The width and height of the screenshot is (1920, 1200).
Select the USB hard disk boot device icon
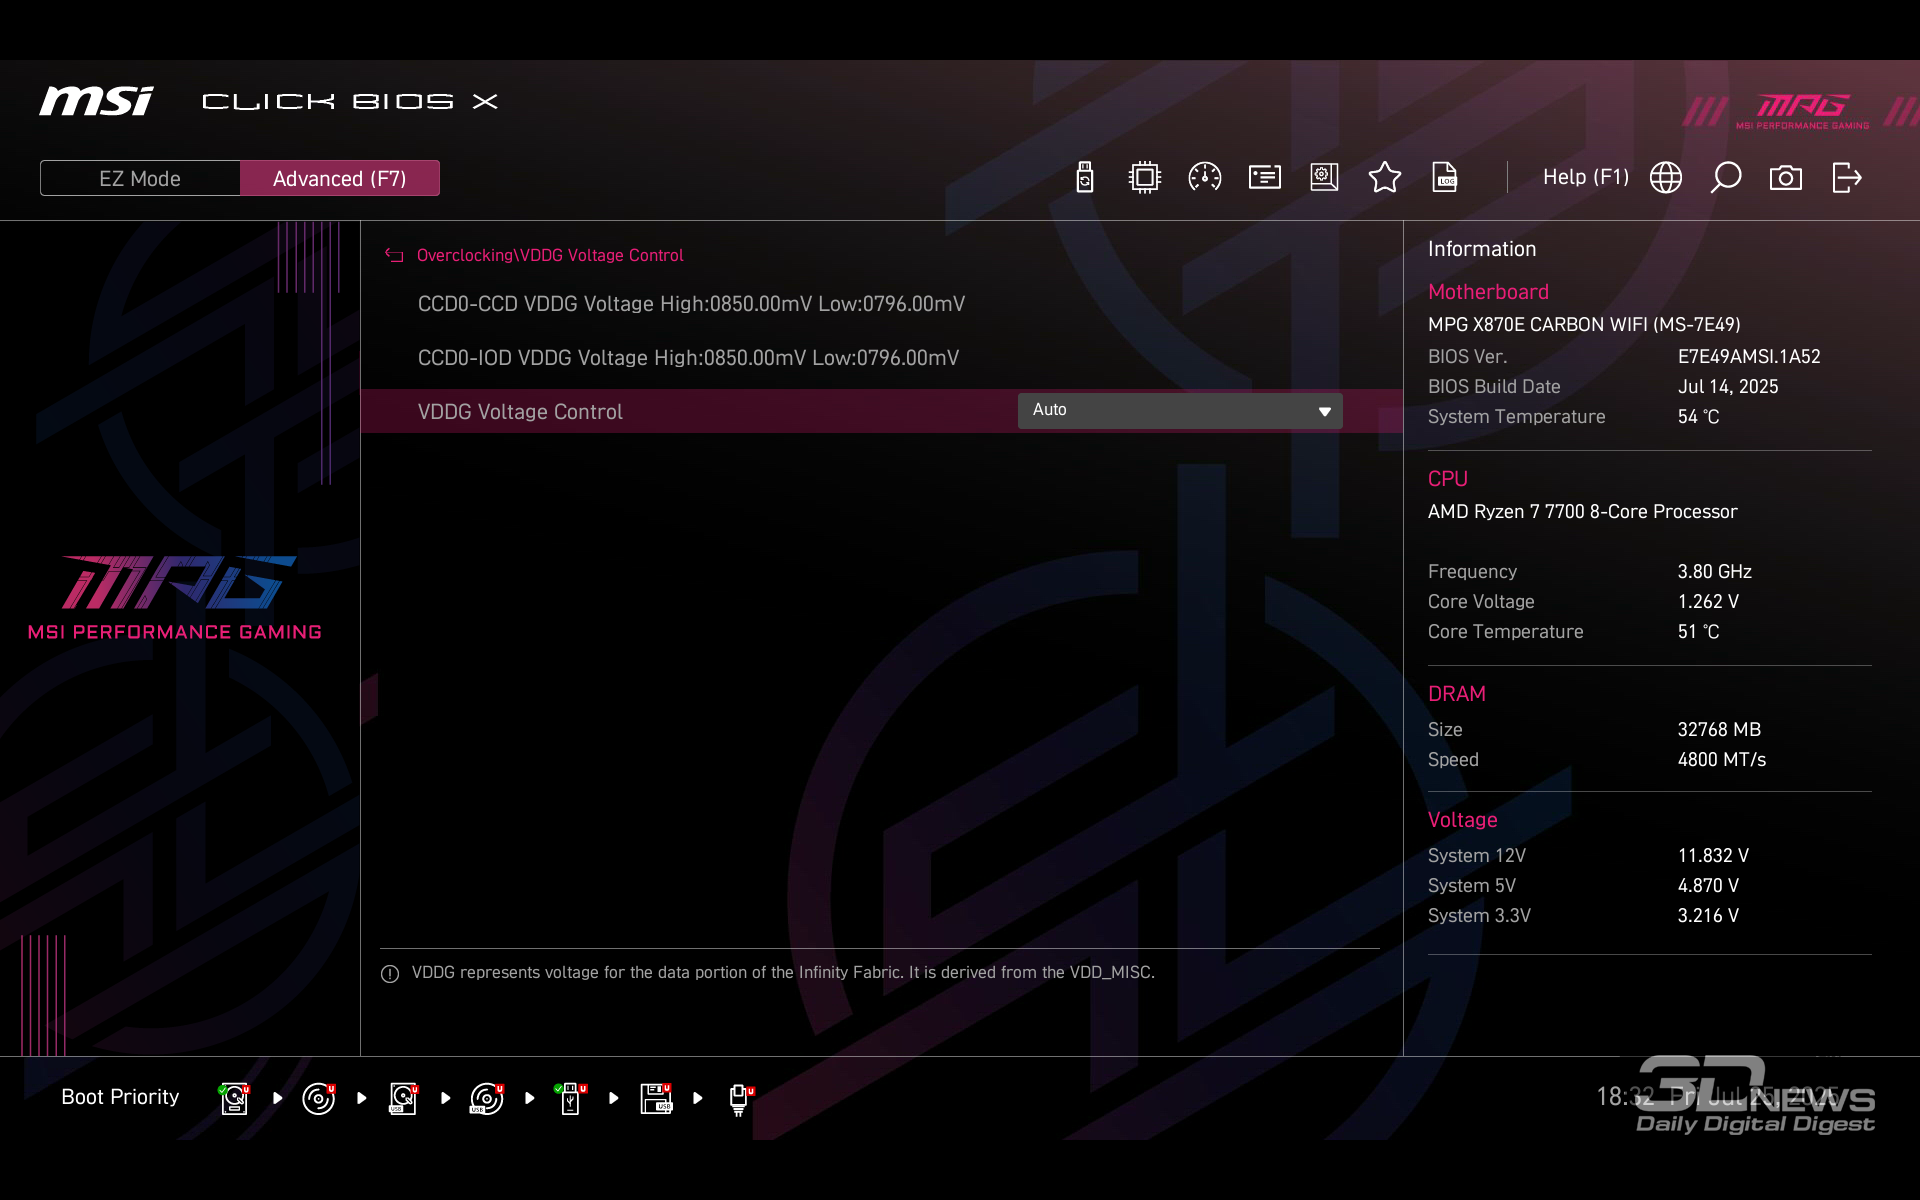coord(403,1098)
